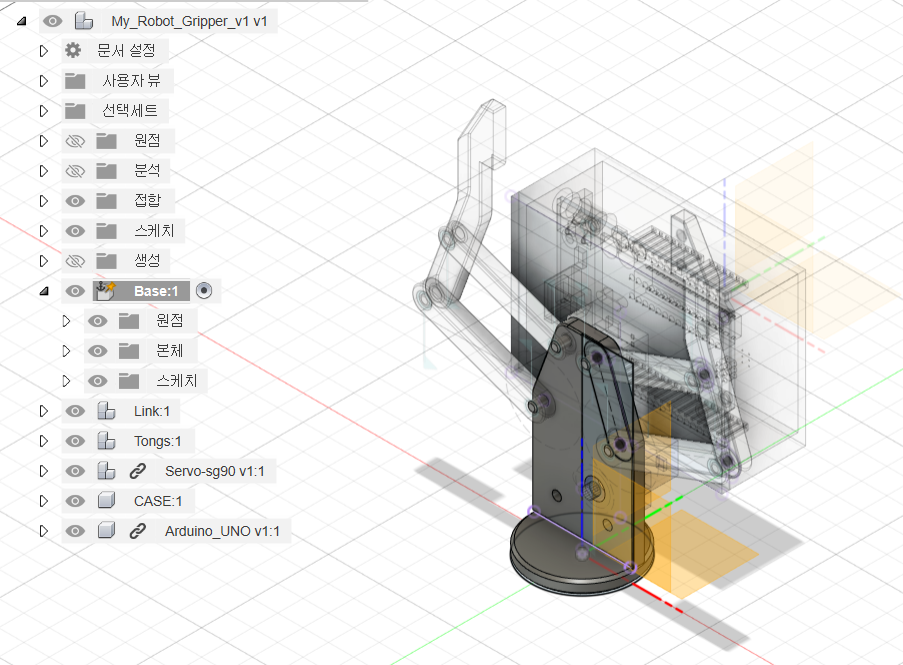Click the folder icon of 원점 under Base:1

pos(128,320)
